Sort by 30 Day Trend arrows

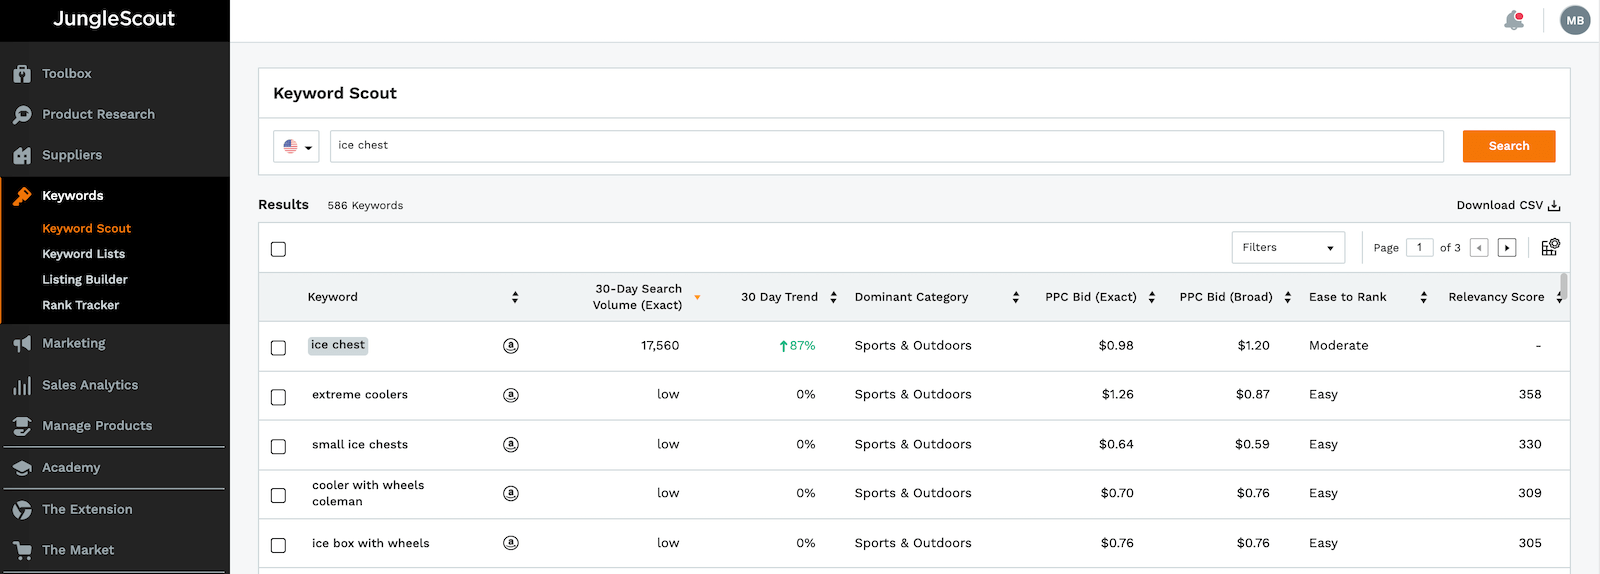833,297
